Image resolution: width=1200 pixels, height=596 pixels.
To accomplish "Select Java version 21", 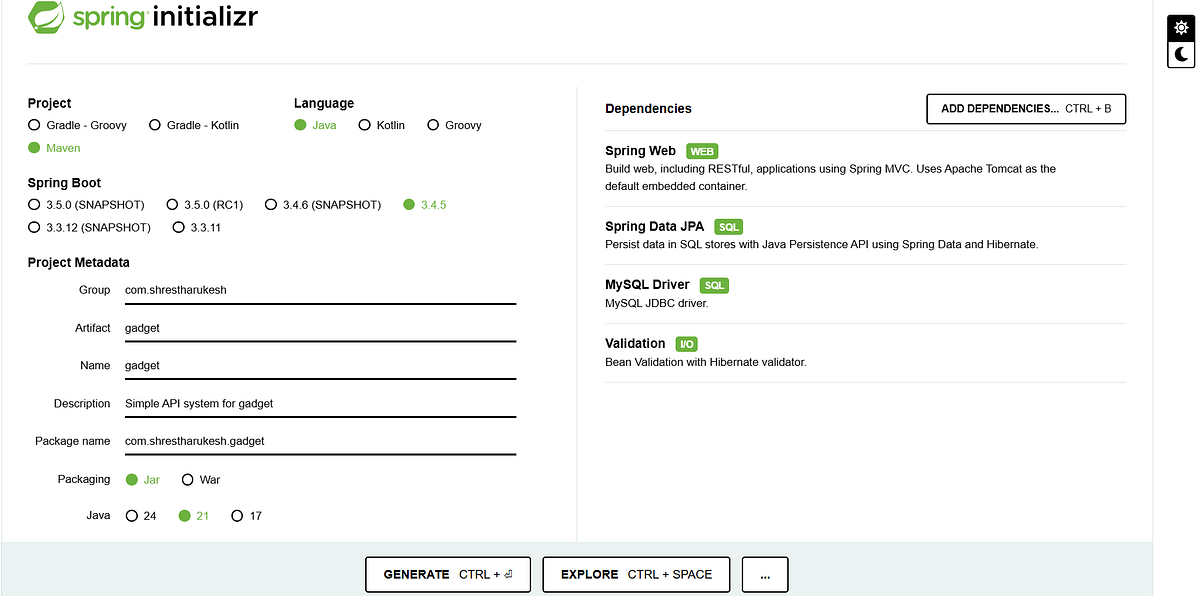I will click(x=193, y=516).
